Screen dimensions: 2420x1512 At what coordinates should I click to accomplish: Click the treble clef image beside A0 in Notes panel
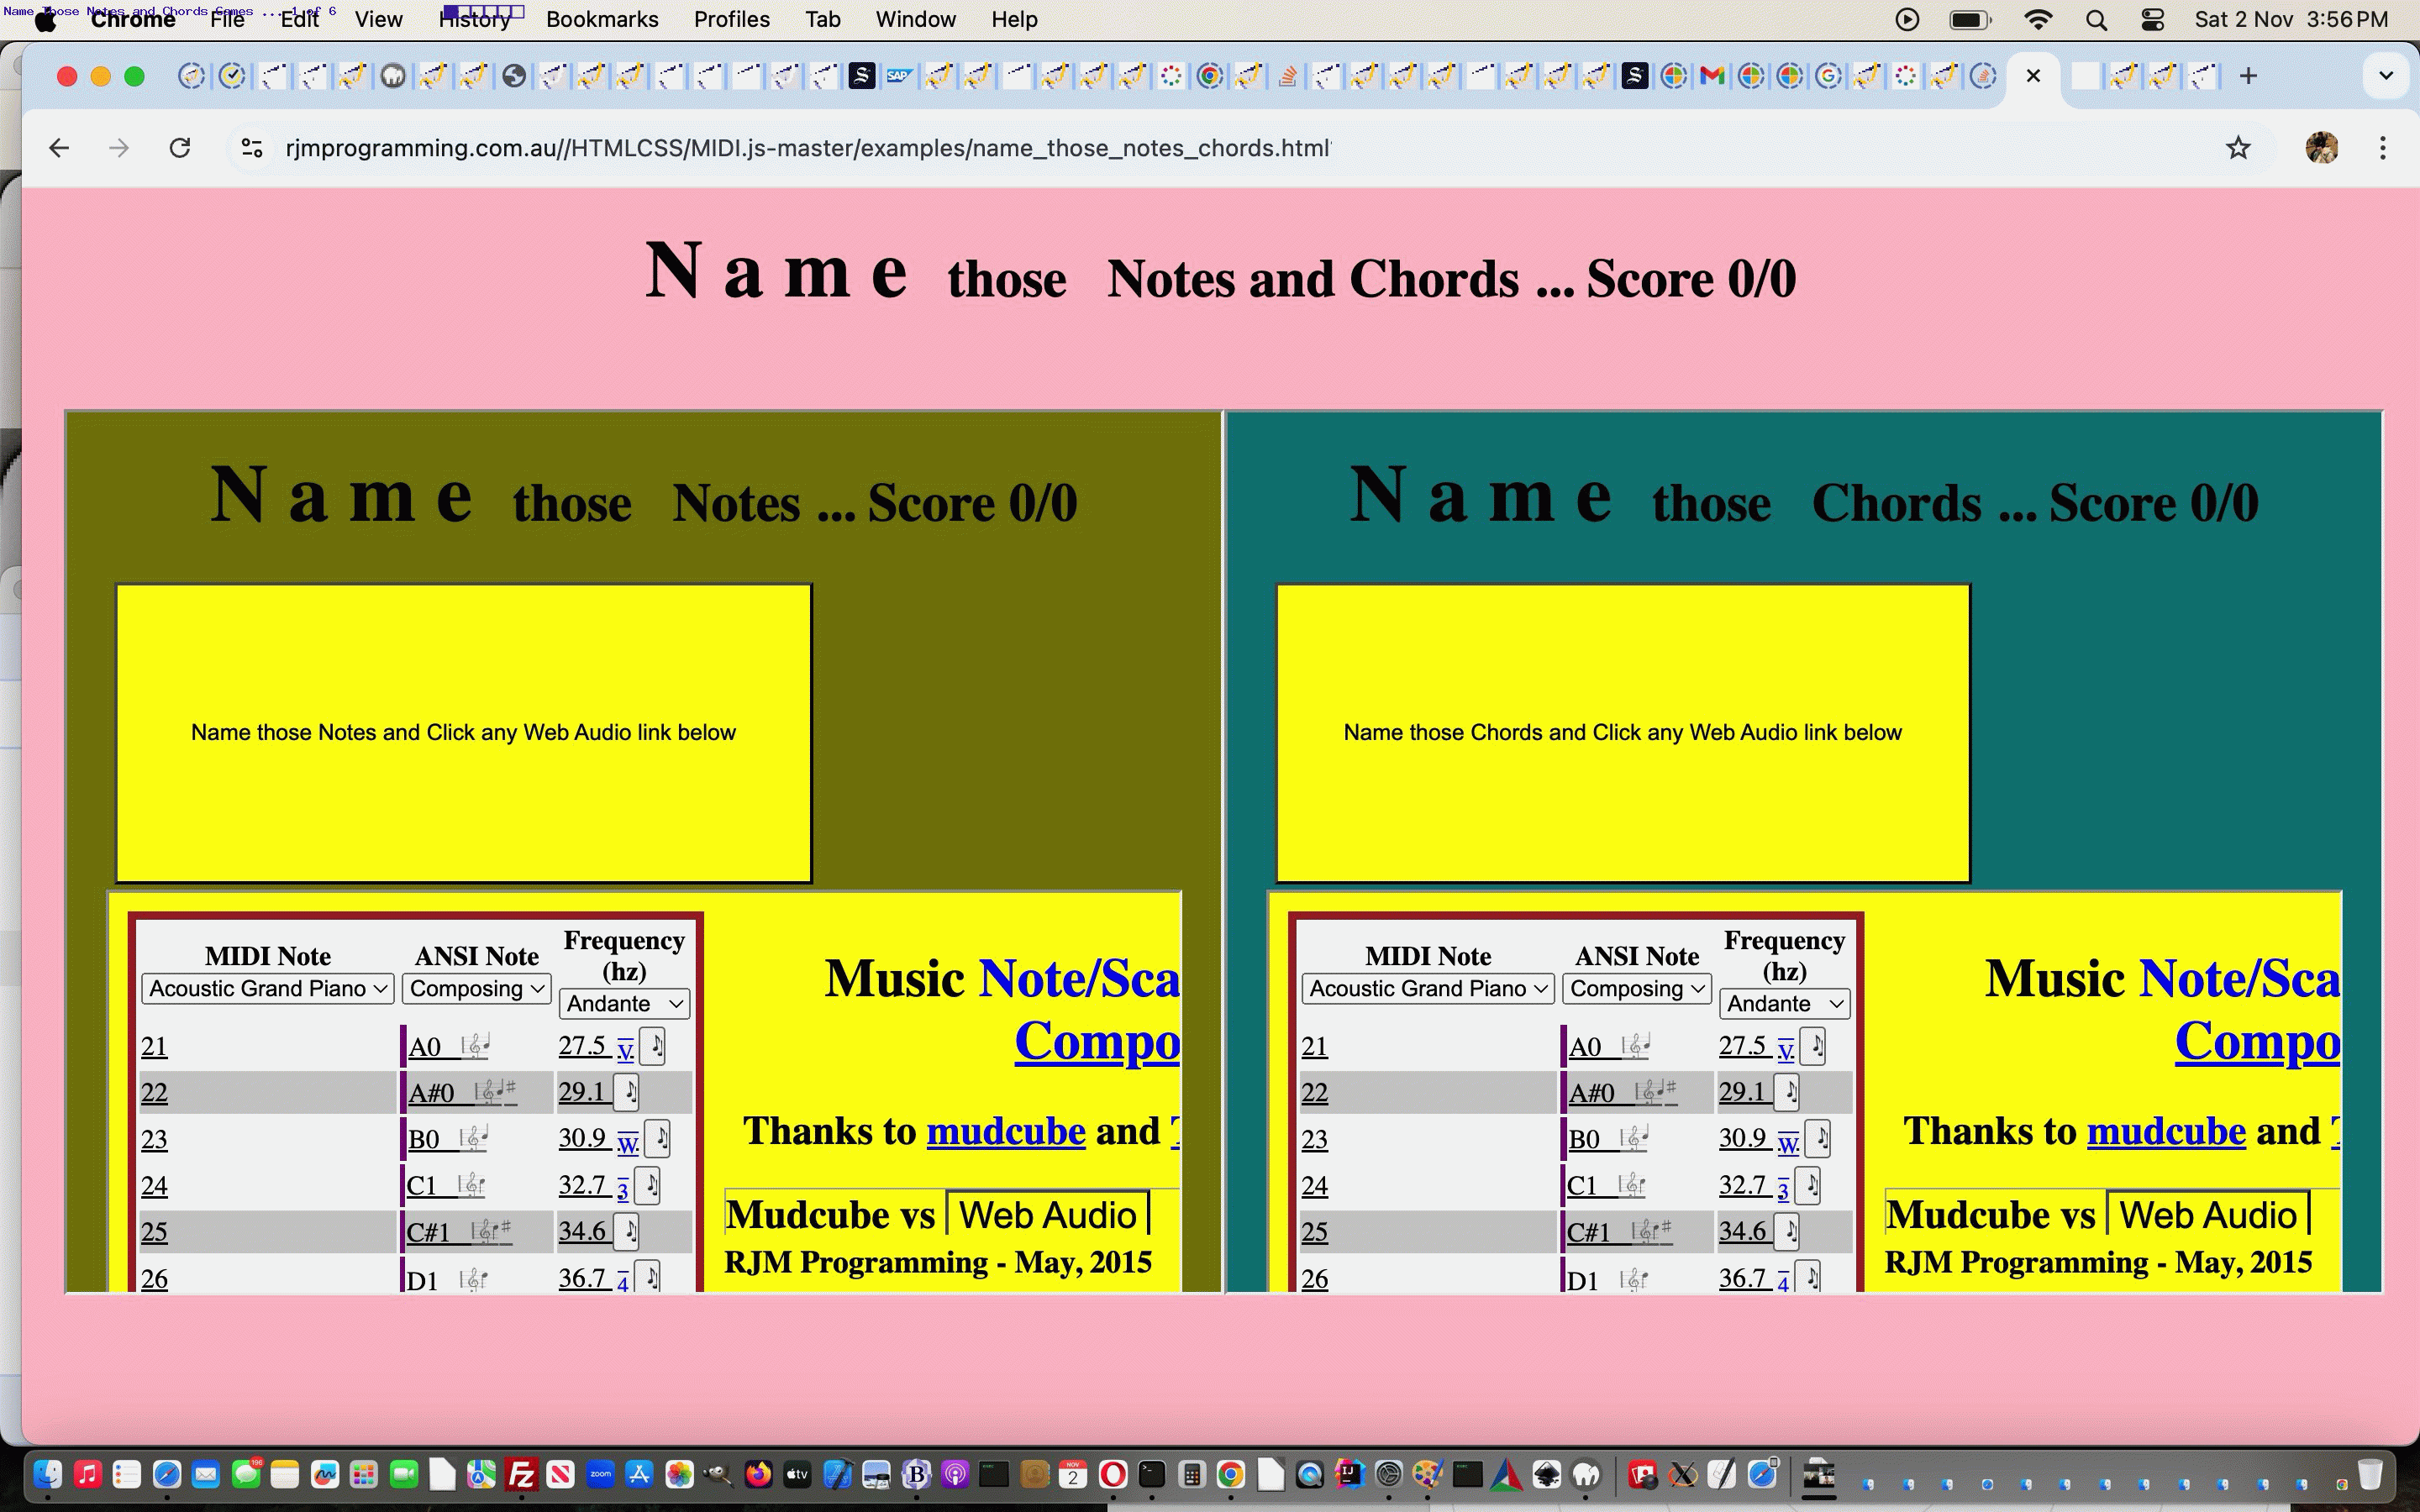476,1046
